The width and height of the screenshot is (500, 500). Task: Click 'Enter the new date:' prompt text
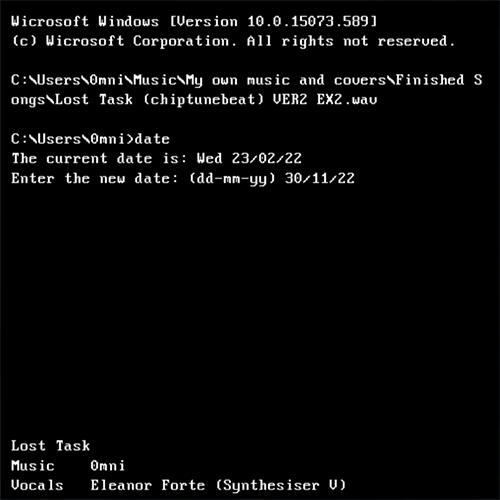(x=95, y=178)
